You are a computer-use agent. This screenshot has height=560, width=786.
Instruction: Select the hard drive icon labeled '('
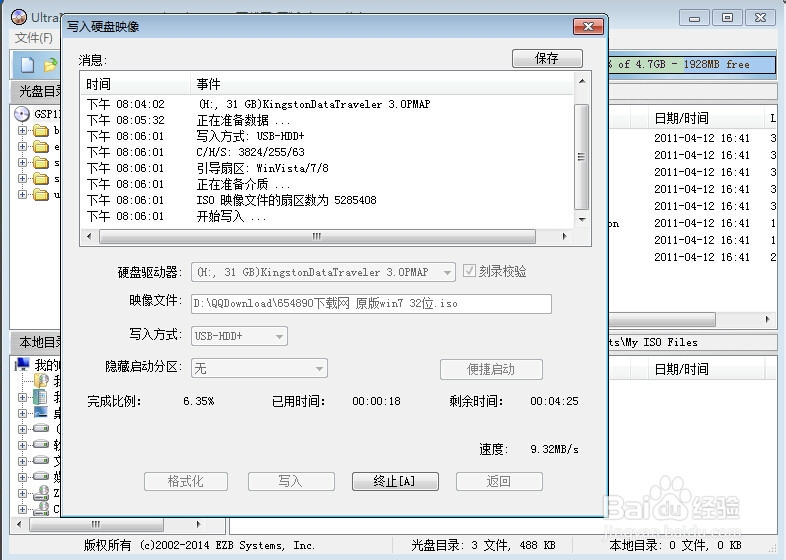tap(41, 429)
